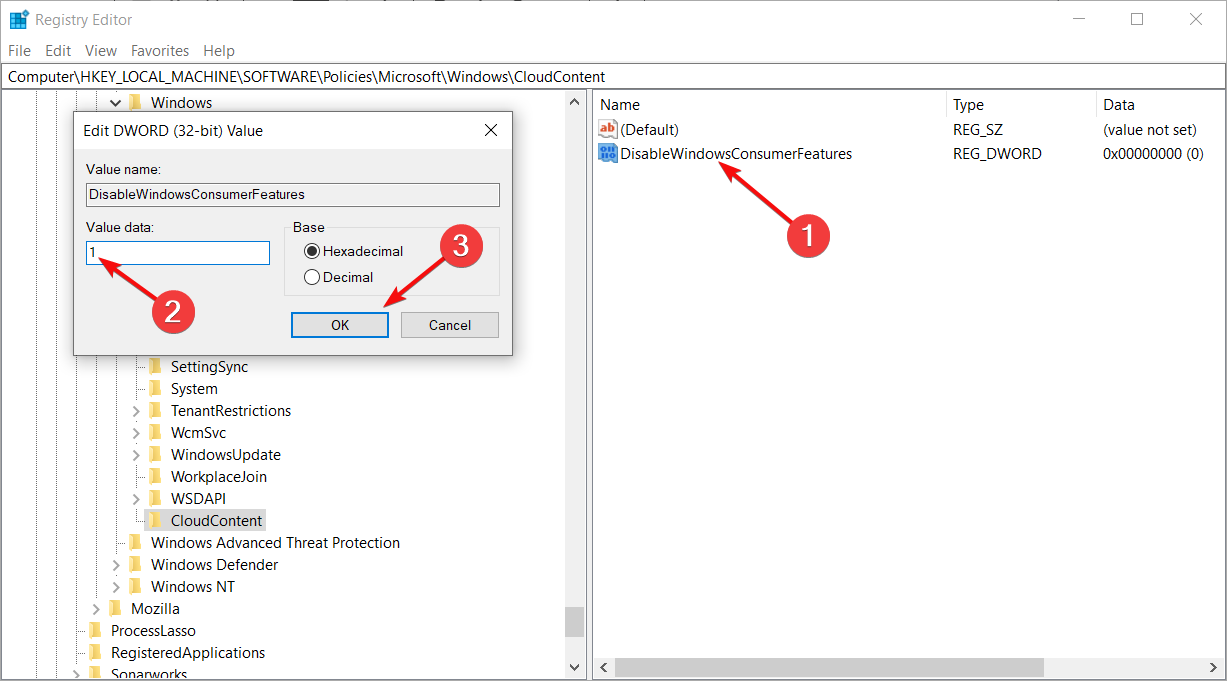Click the Value data input field
The height and width of the screenshot is (681, 1227).
178,253
